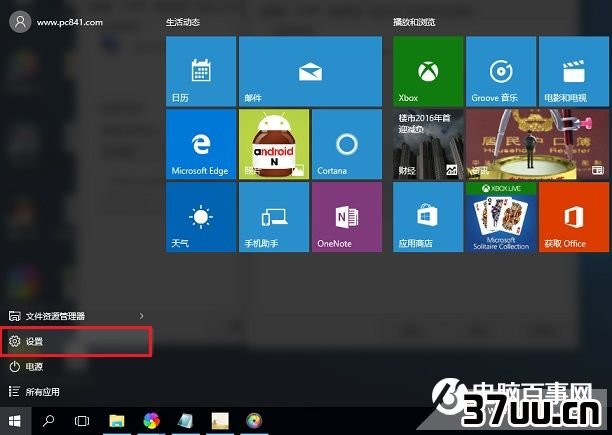Click the picture thumbnail taskbar app
This screenshot has height=435, width=612.
220,421
